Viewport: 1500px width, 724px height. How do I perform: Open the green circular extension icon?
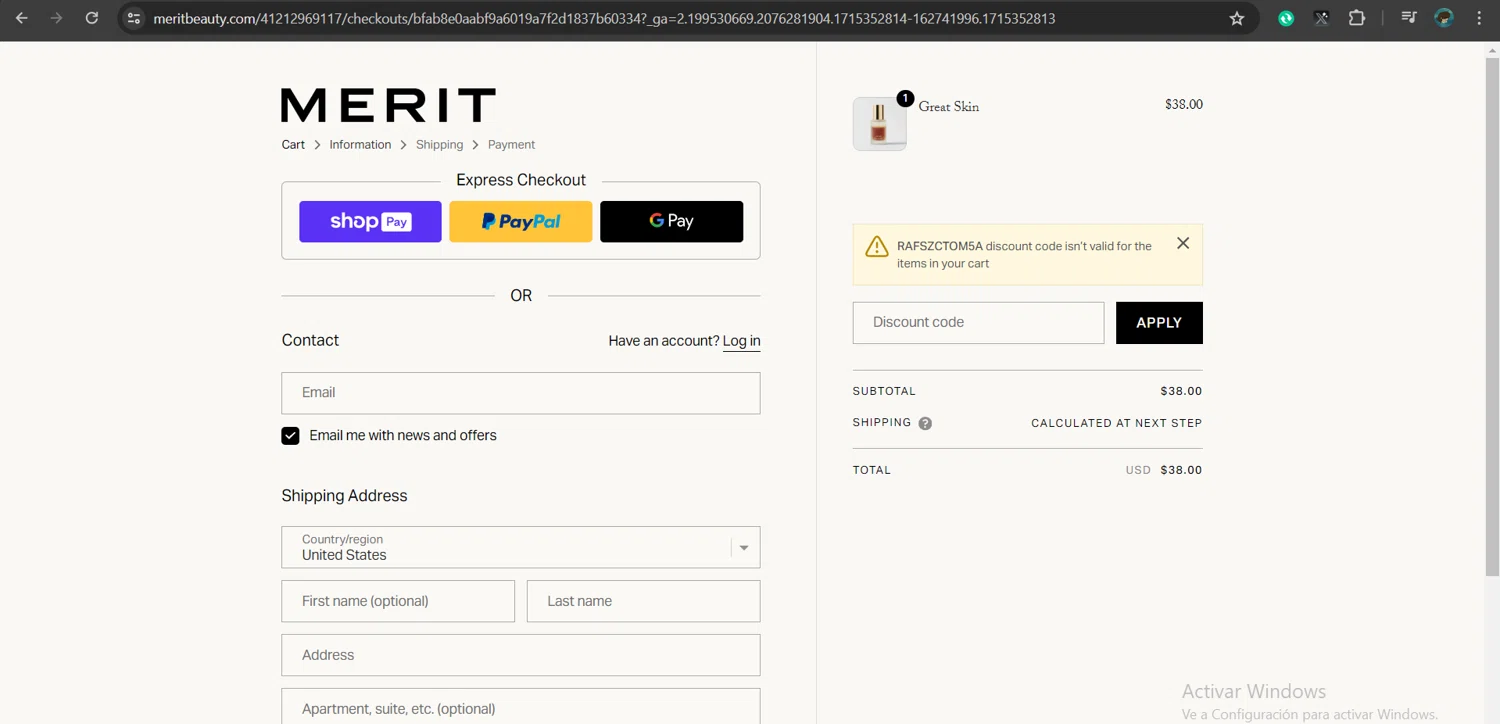1286,18
